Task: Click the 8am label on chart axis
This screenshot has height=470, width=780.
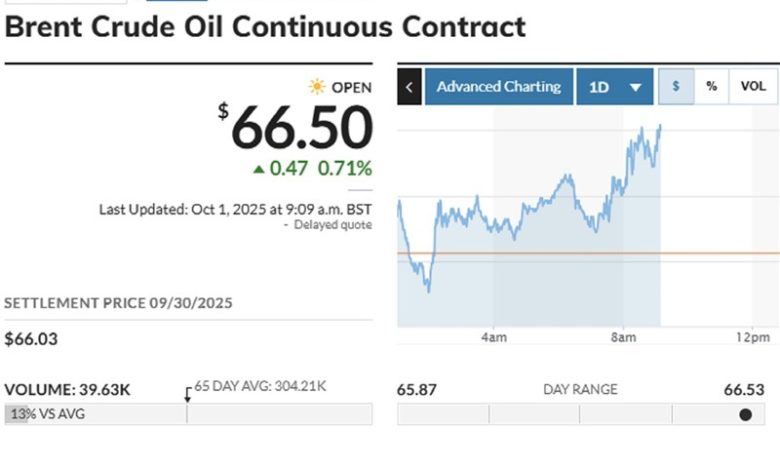Action: pos(623,339)
